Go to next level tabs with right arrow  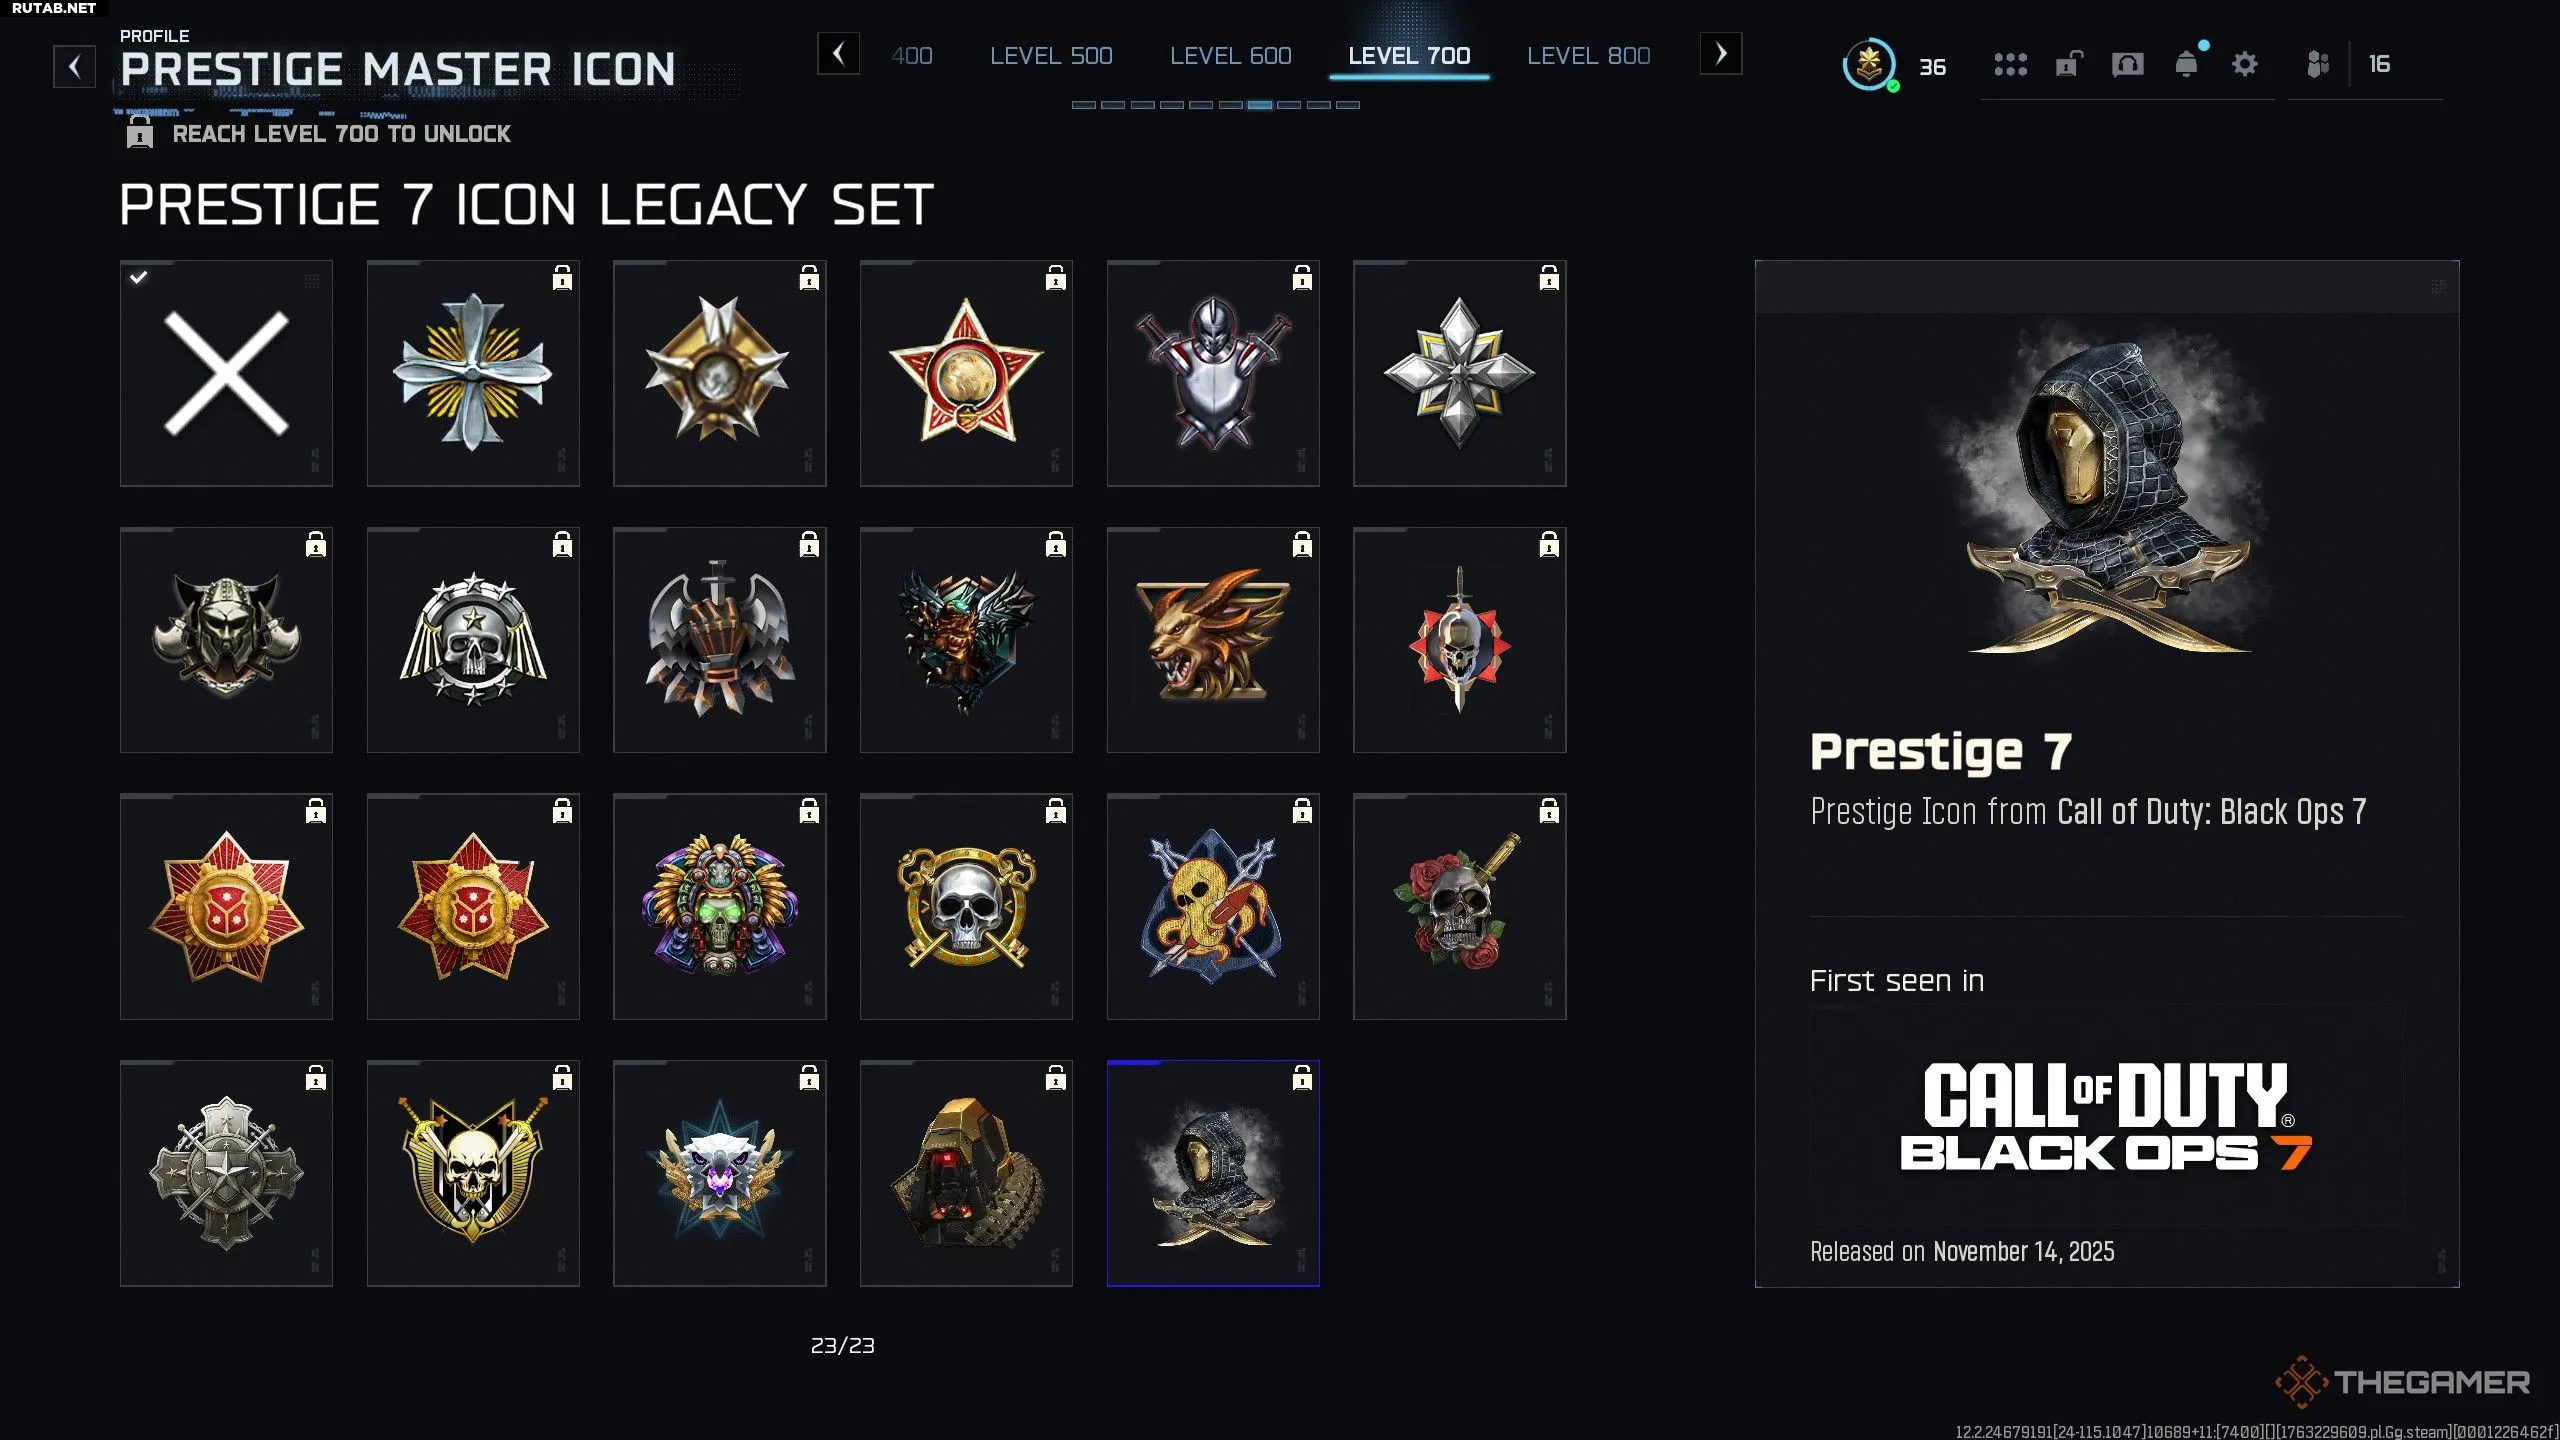(1721, 54)
